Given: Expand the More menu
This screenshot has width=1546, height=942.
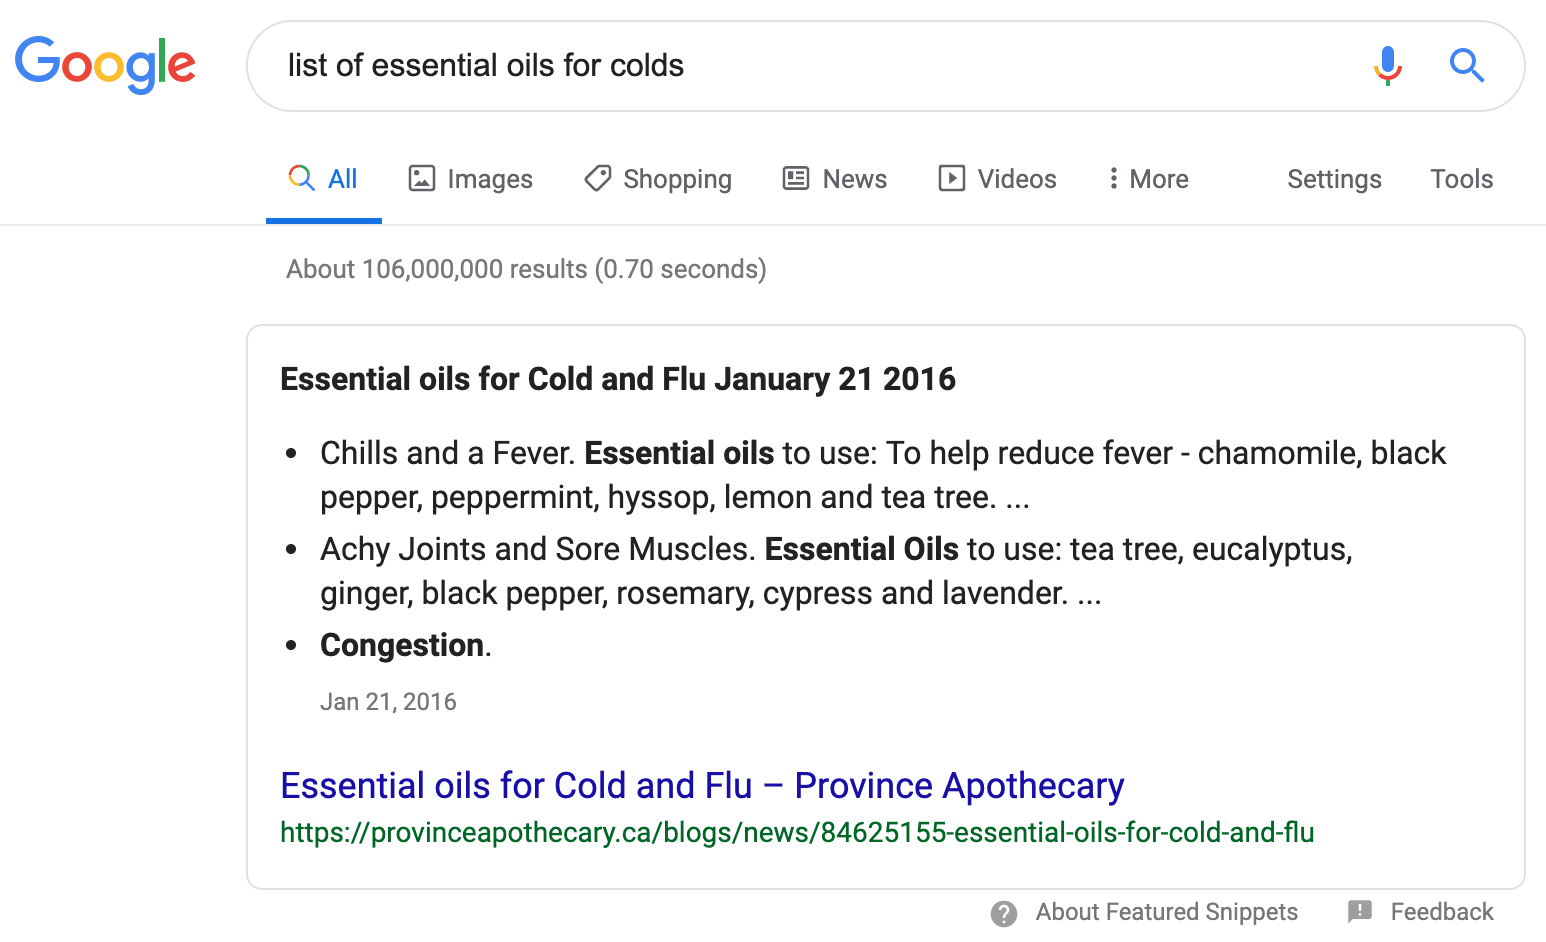Looking at the screenshot, I should click(x=1148, y=179).
